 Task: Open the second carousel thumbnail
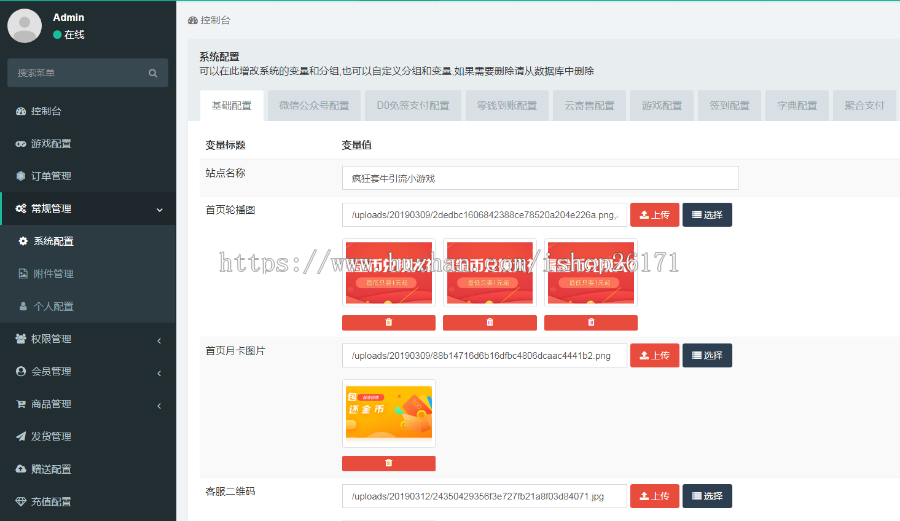[x=490, y=273]
